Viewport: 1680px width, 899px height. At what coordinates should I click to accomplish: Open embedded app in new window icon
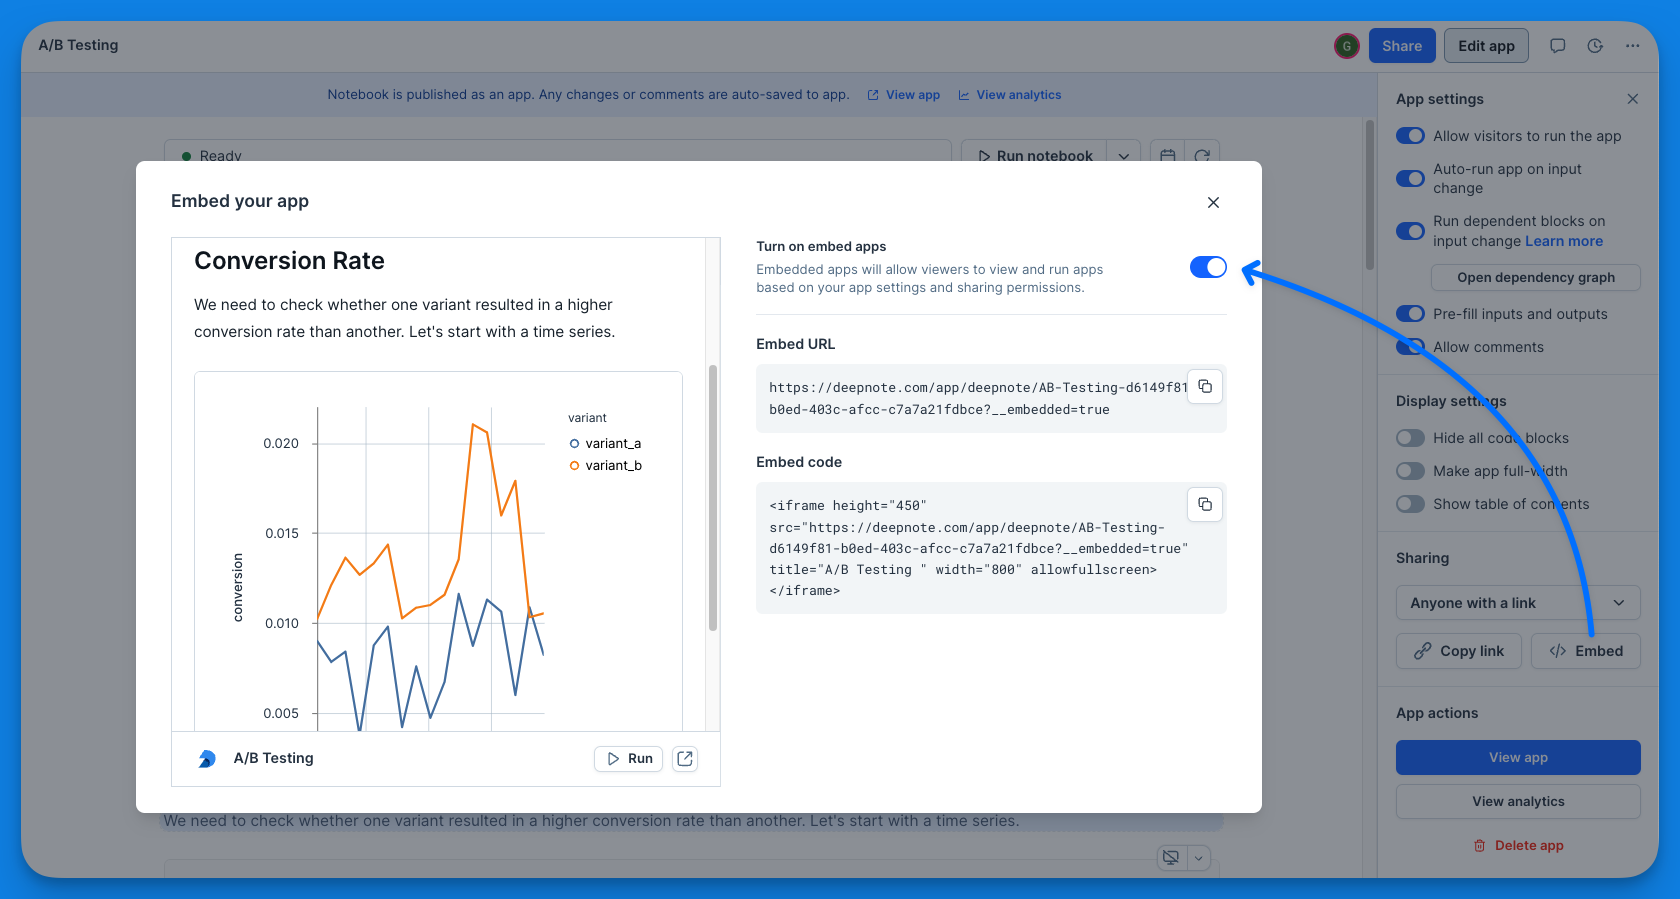(x=685, y=759)
